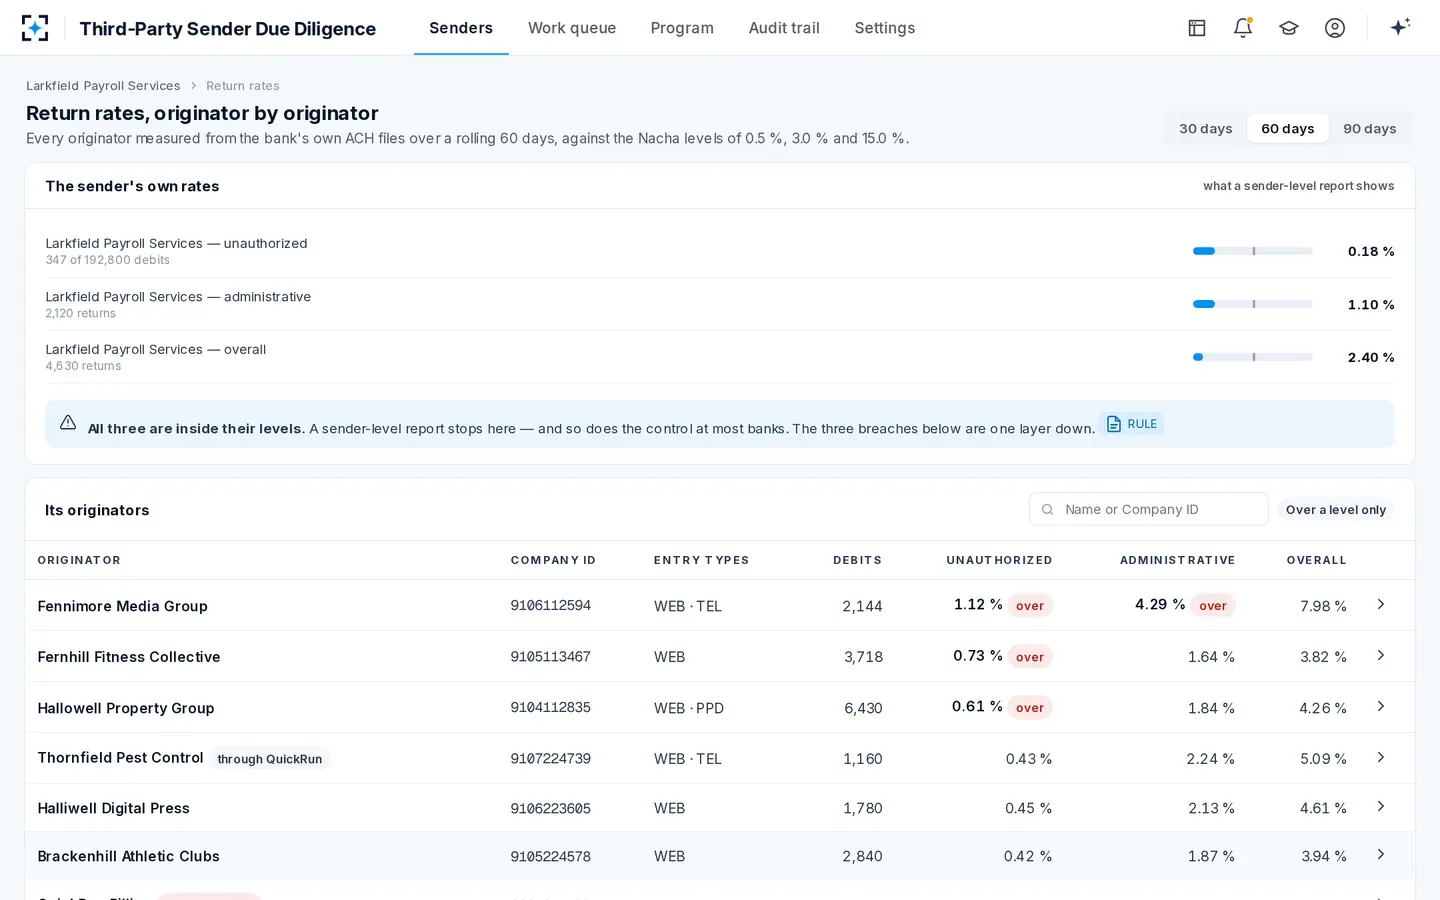Sort by the Debits column header
Image resolution: width=1440 pixels, height=900 pixels.
click(857, 561)
